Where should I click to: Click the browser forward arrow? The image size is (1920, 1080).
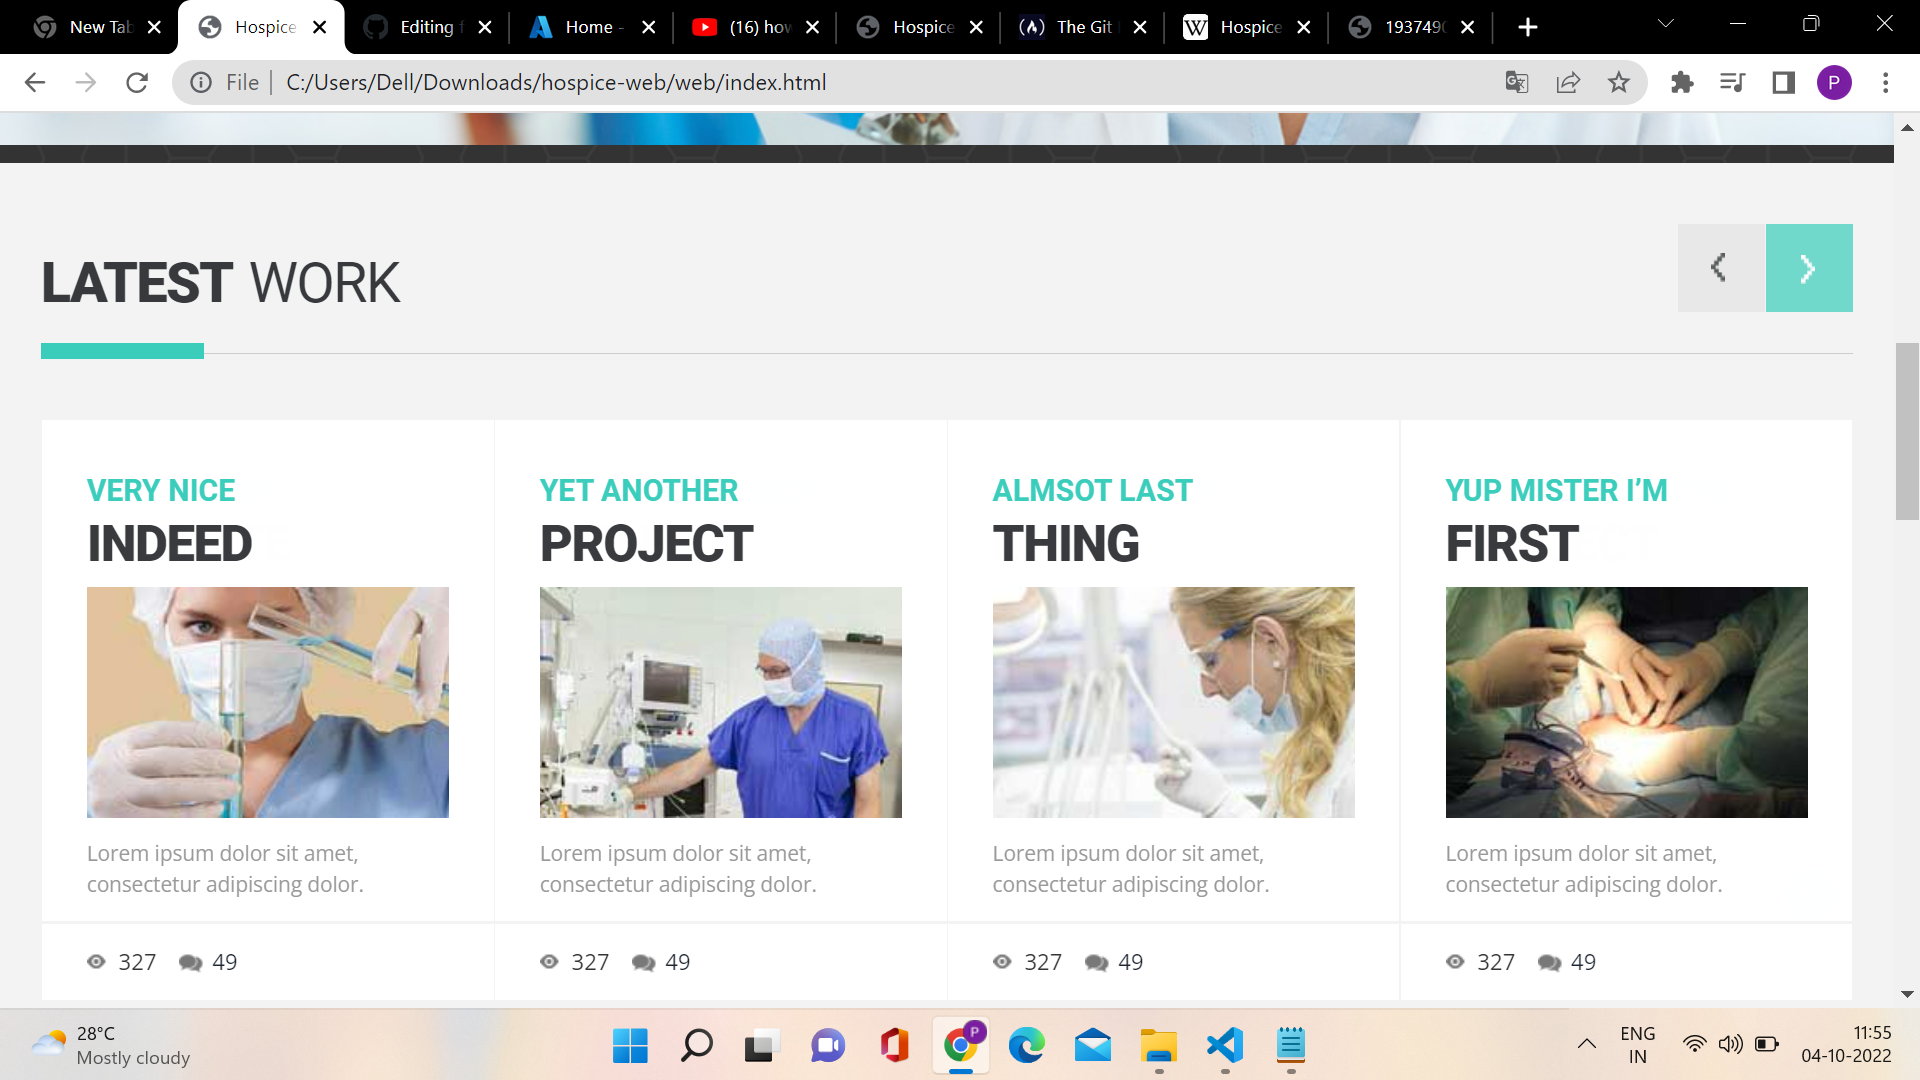(86, 83)
